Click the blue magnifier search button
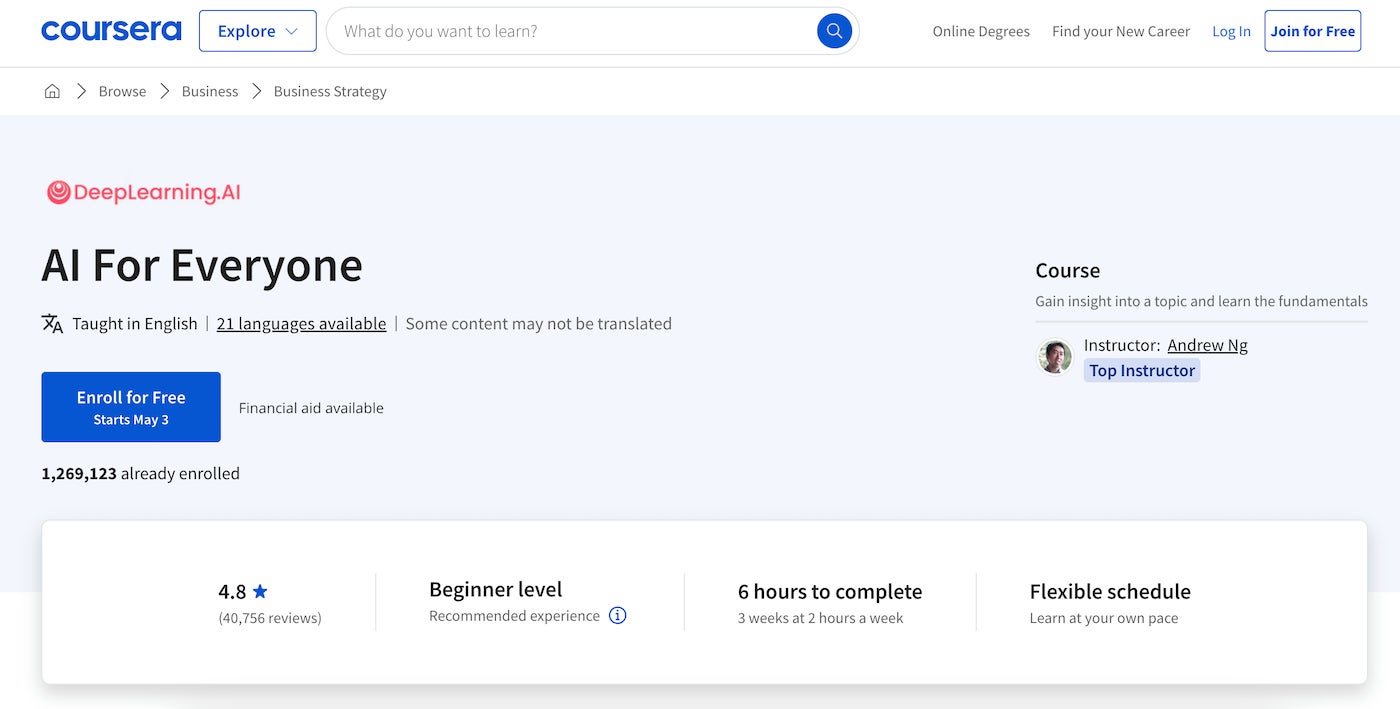The width and height of the screenshot is (1400, 709). click(x=834, y=31)
